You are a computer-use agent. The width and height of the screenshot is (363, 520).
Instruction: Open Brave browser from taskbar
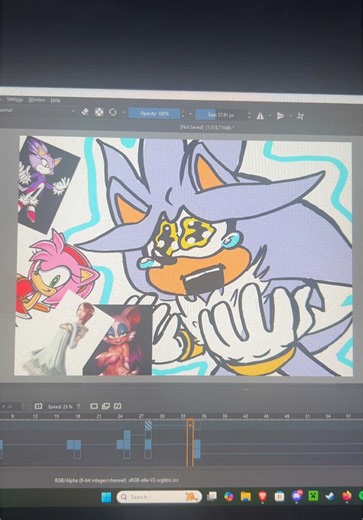coord(262,497)
